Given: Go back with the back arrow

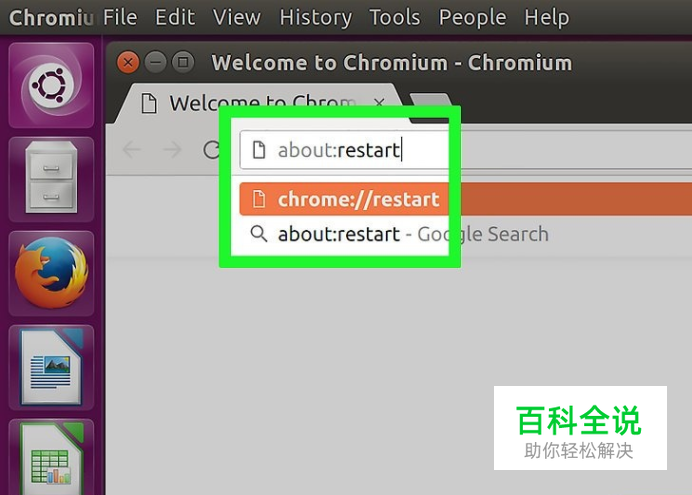Looking at the screenshot, I should click(x=132, y=150).
